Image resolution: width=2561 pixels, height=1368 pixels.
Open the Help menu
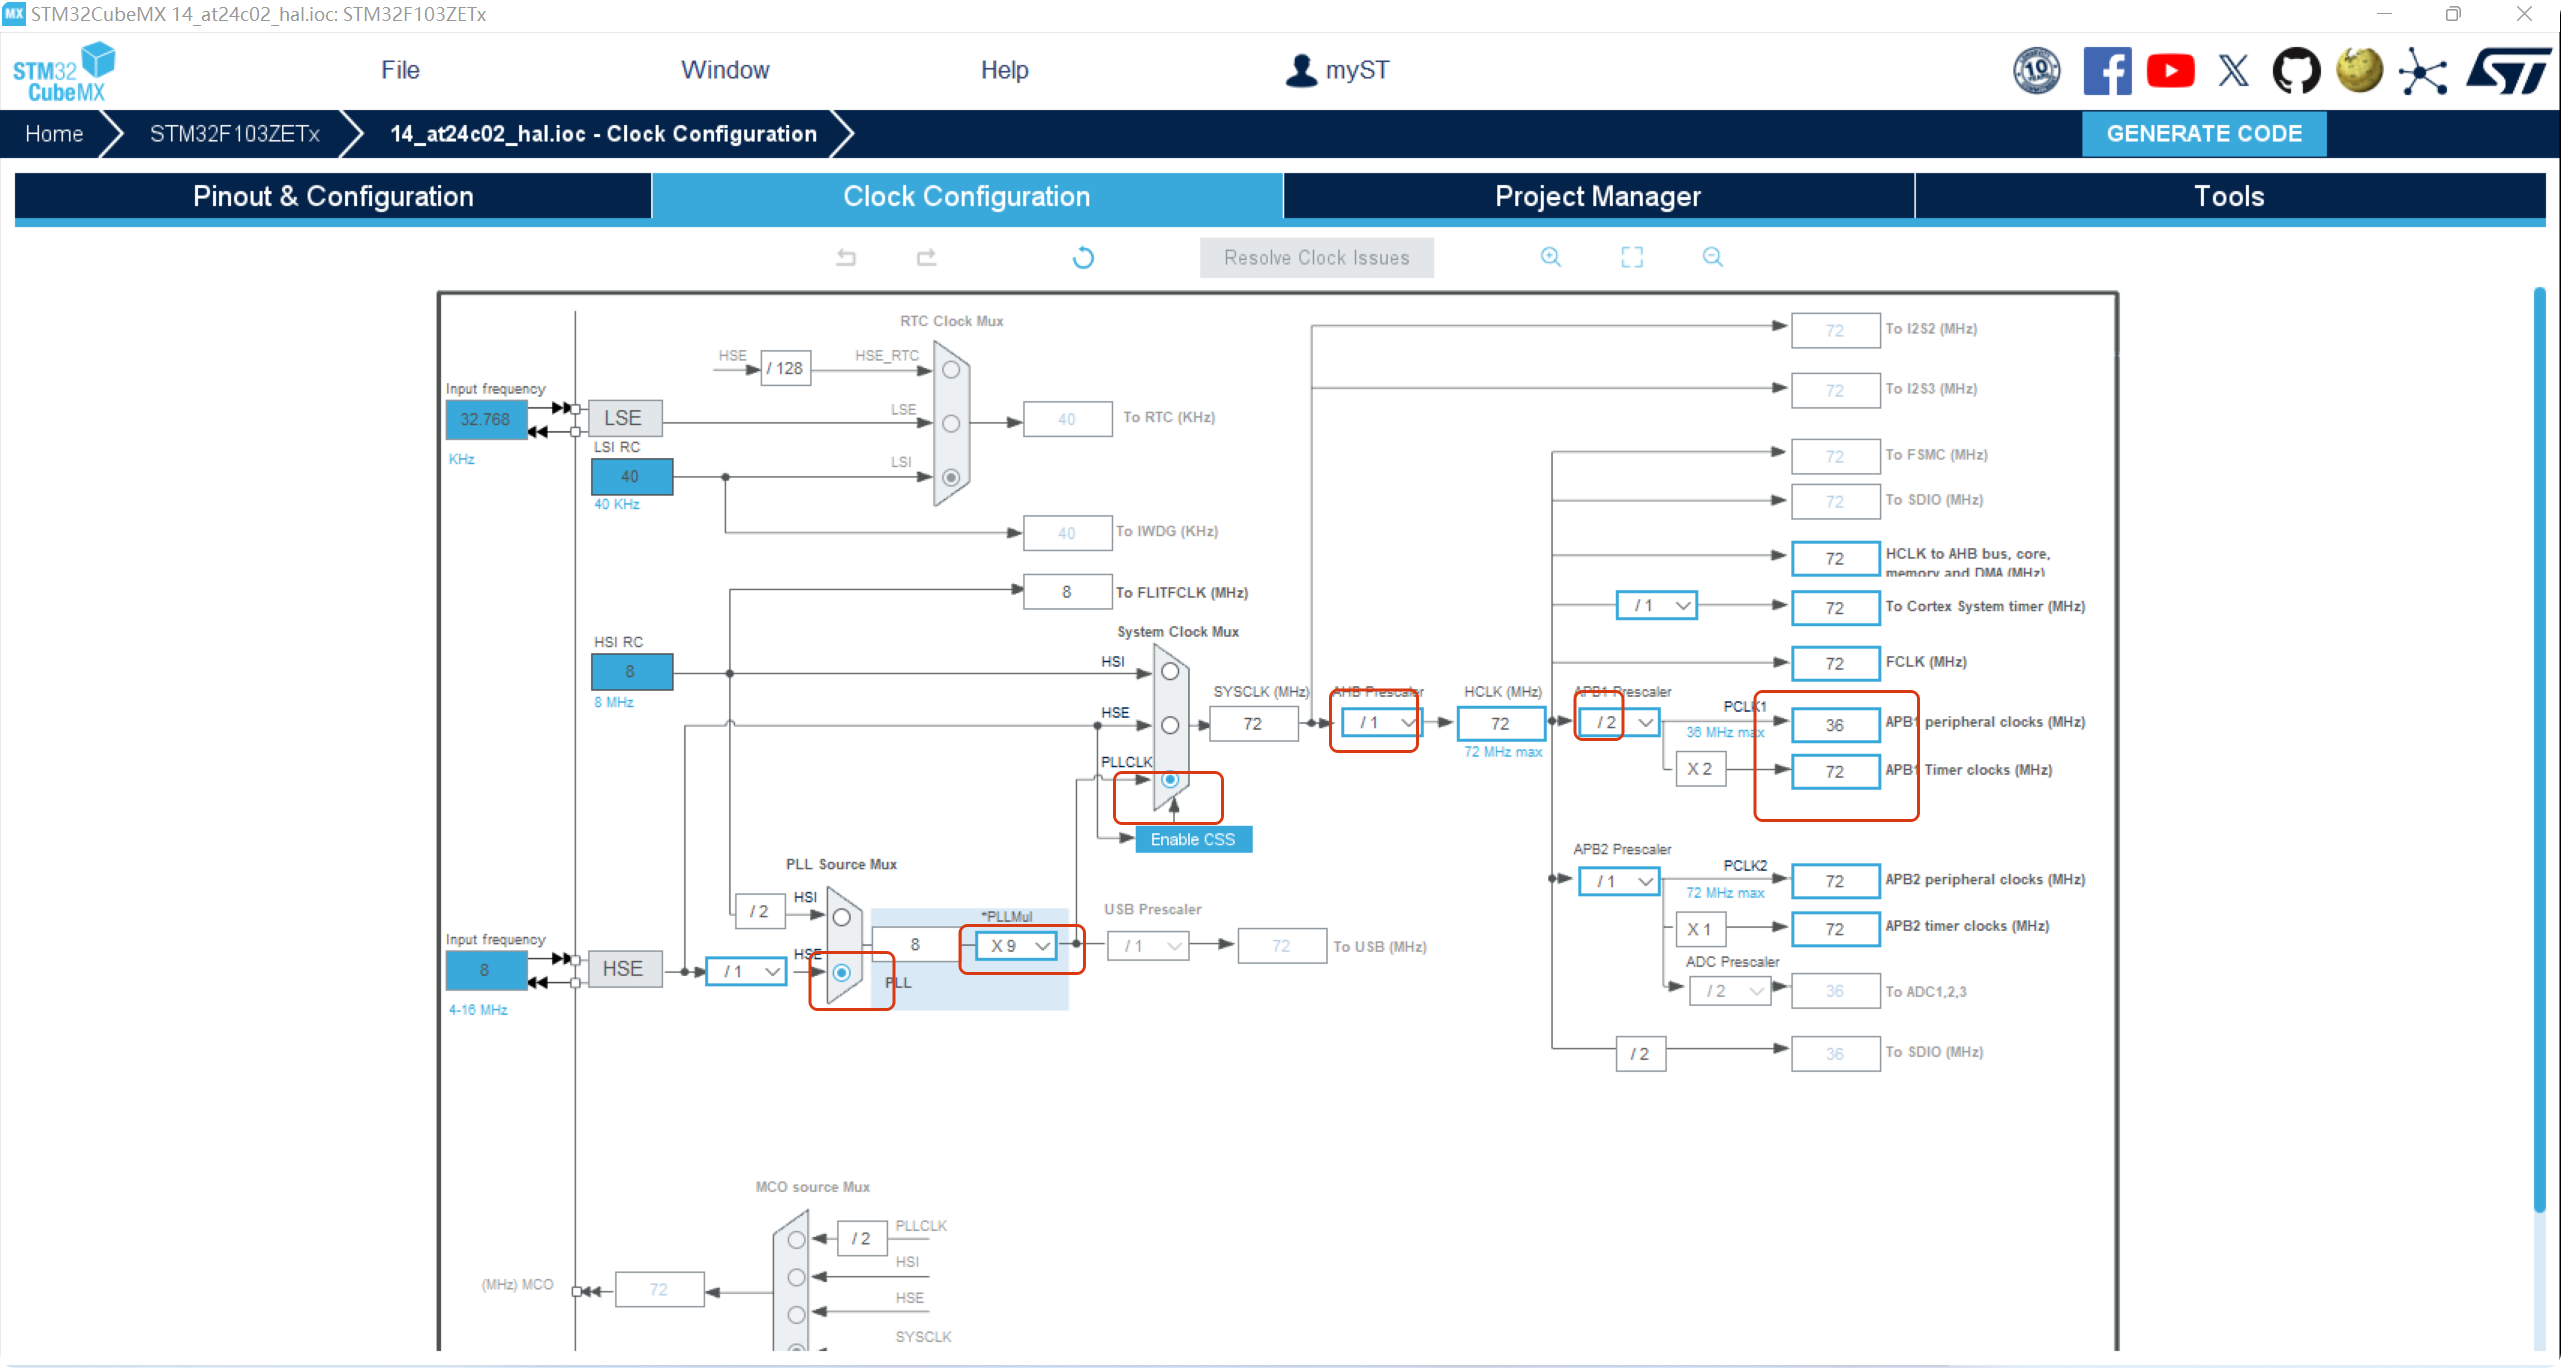point(1004,70)
